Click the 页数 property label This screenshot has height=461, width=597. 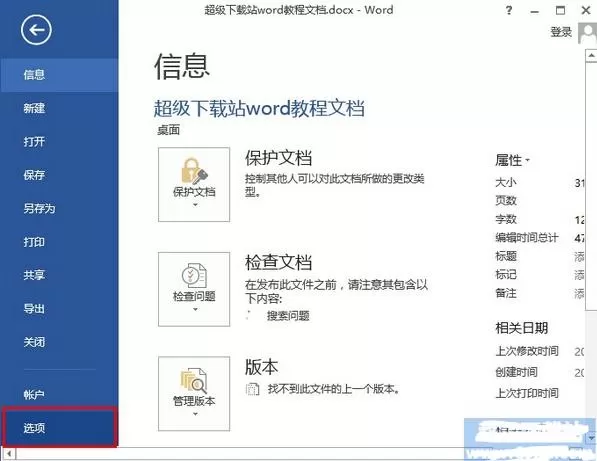(506, 201)
